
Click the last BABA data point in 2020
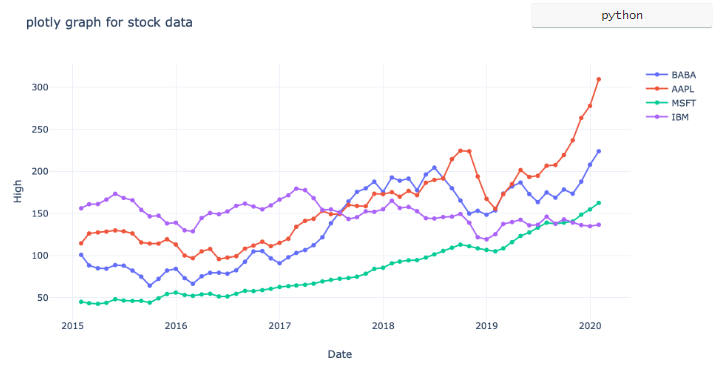pos(599,151)
